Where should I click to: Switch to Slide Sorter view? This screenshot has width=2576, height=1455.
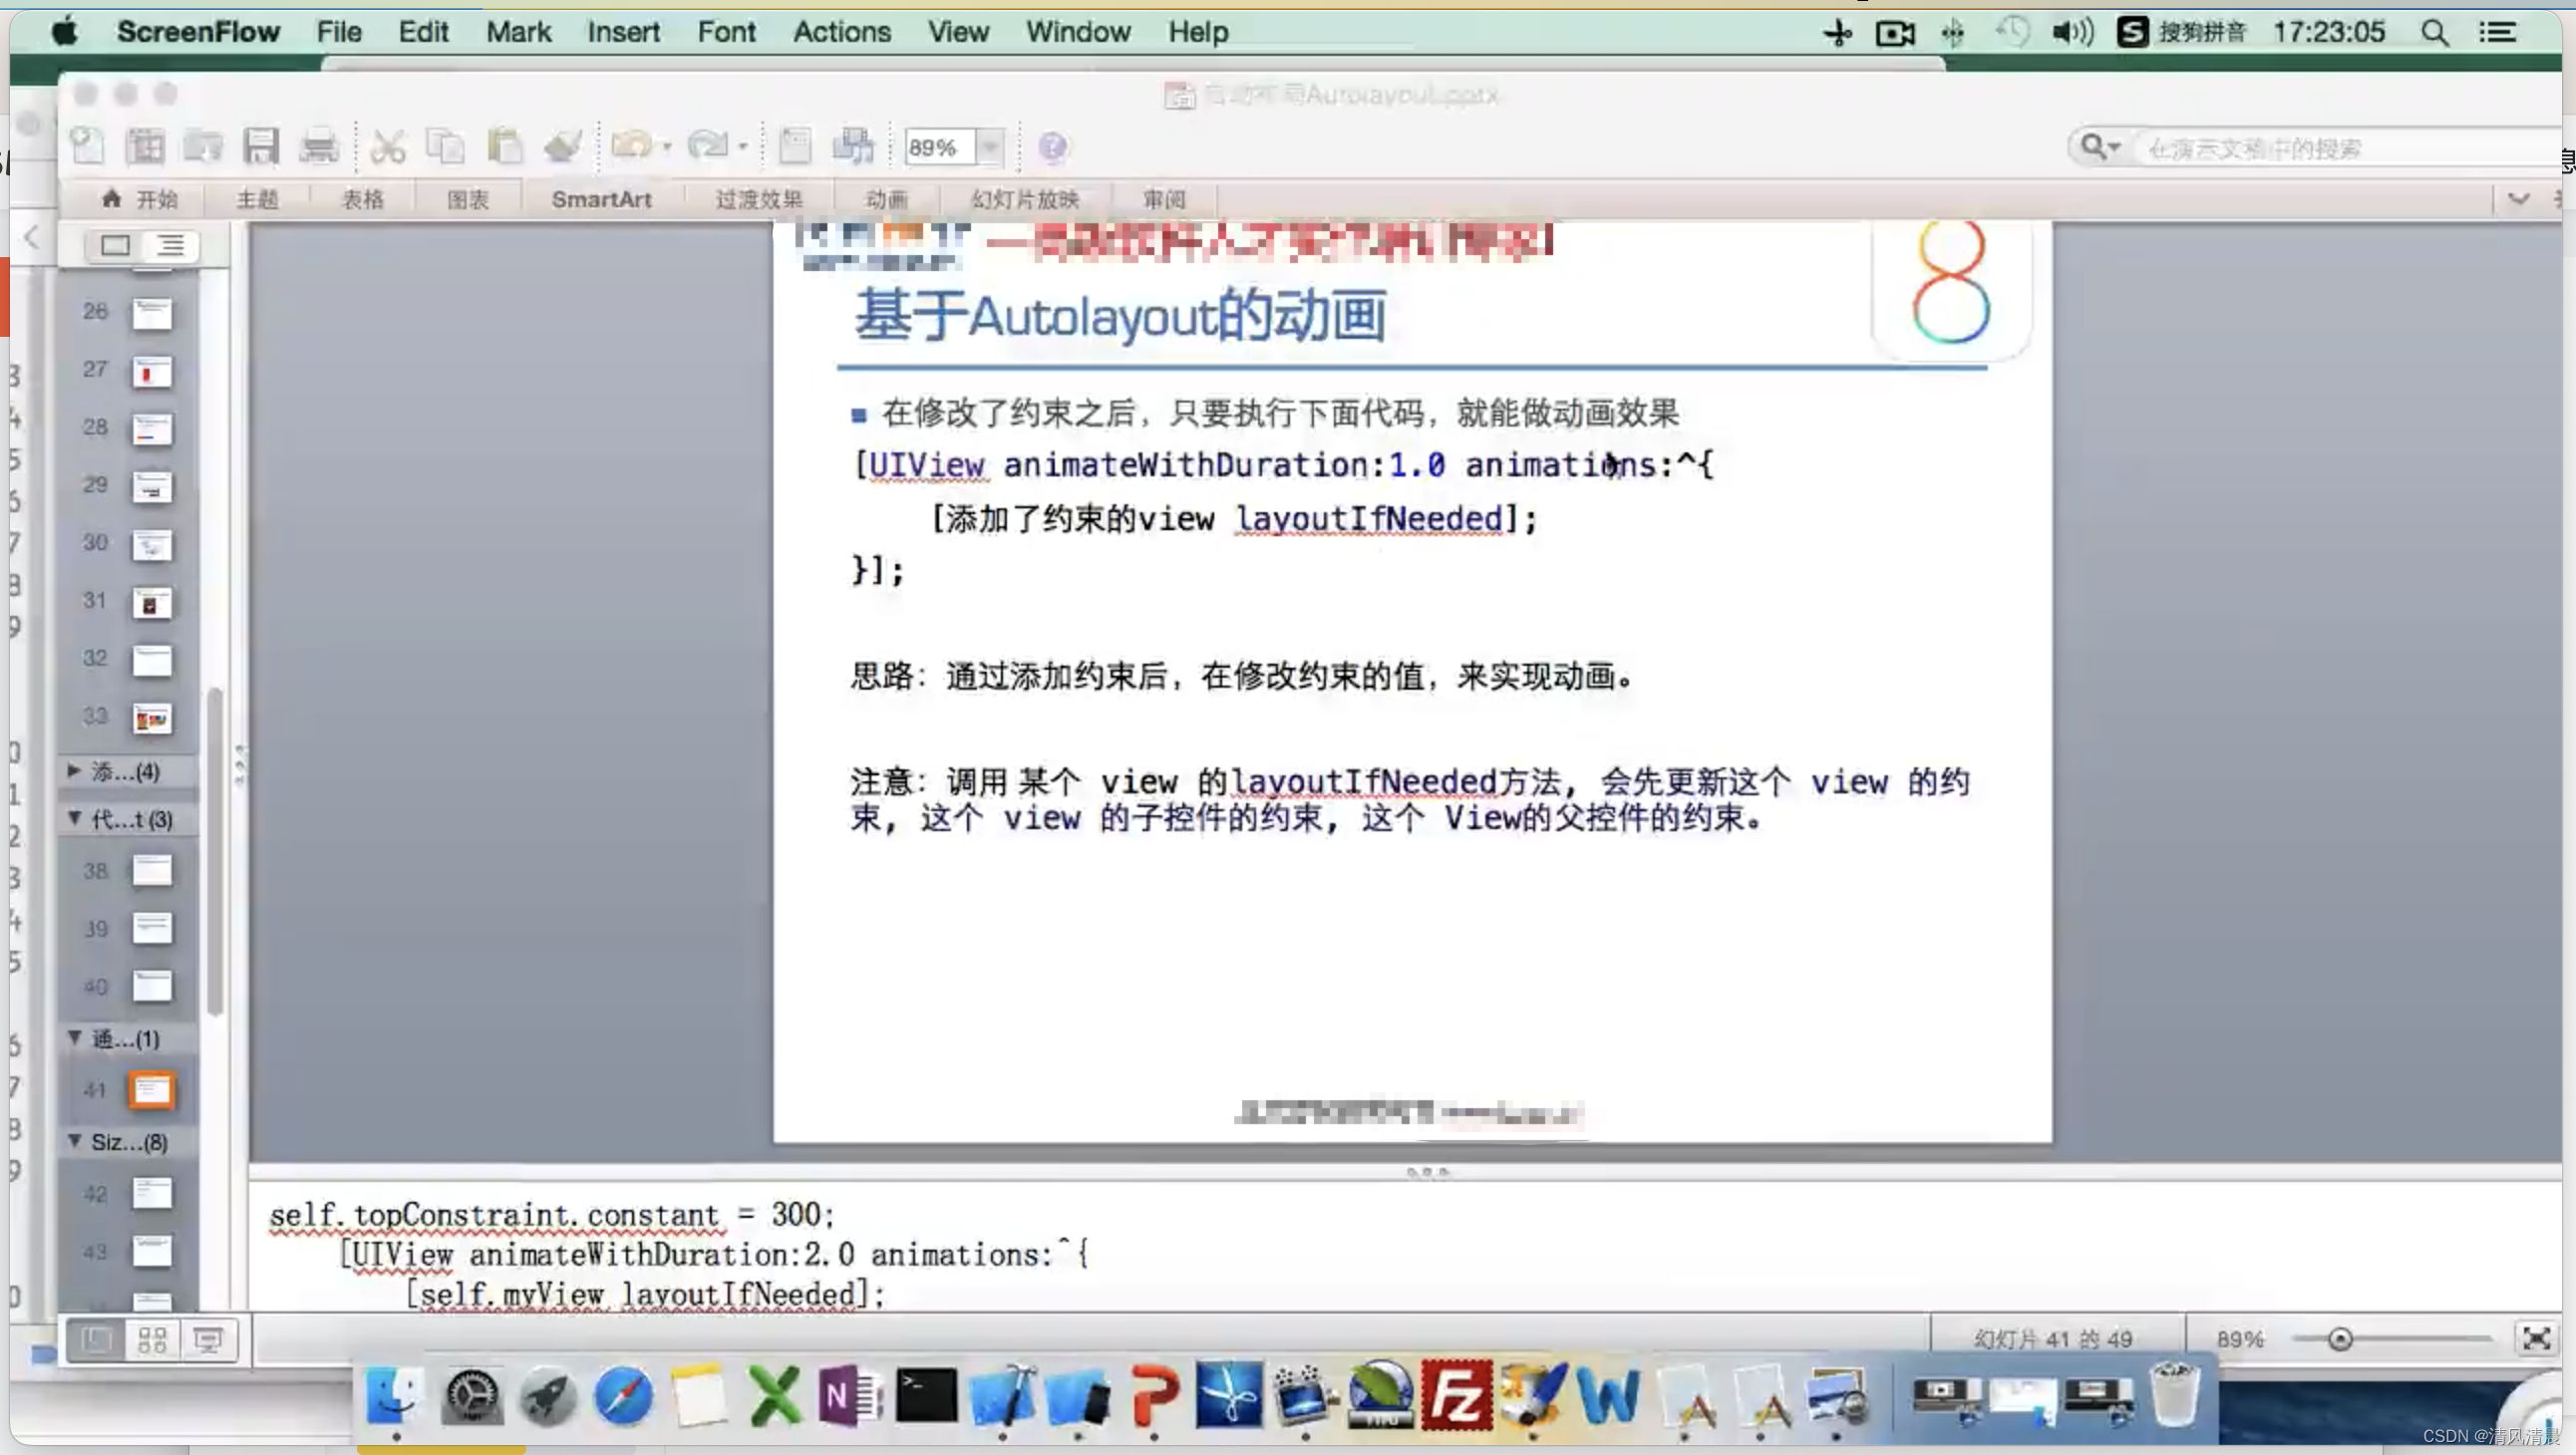point(152,1340)
